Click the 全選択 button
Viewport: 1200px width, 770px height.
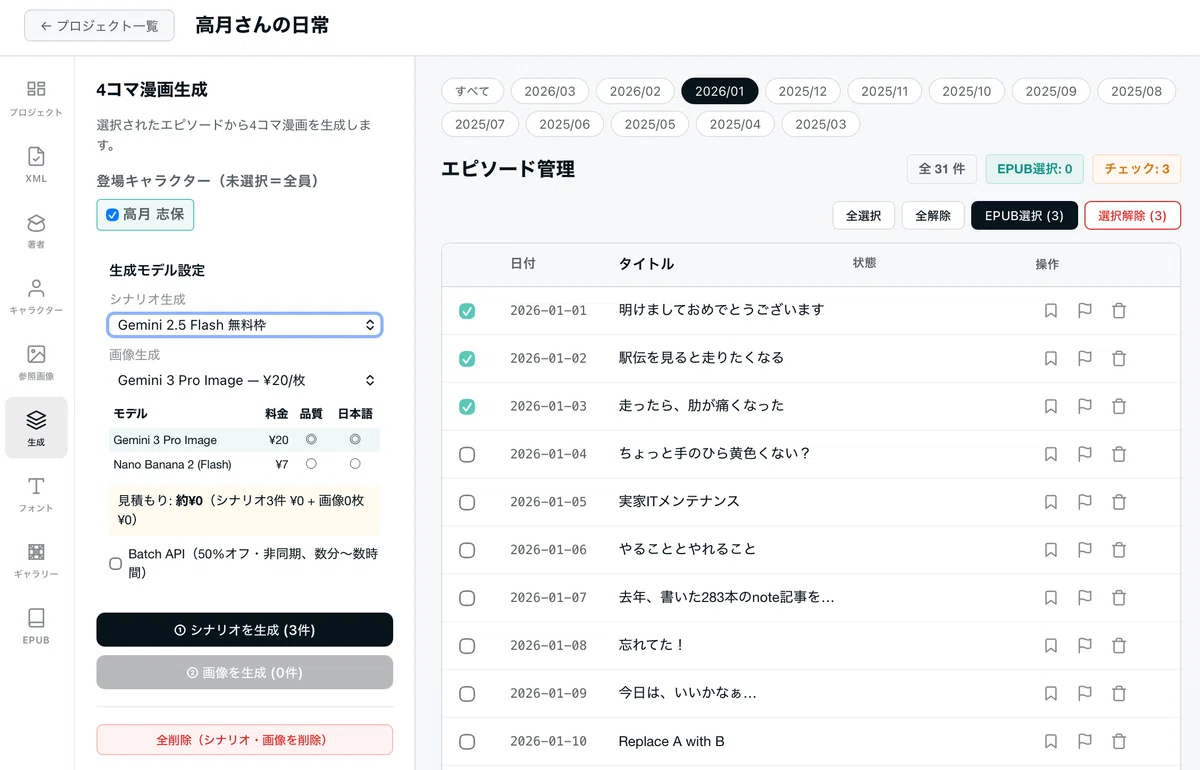[863, 215]
